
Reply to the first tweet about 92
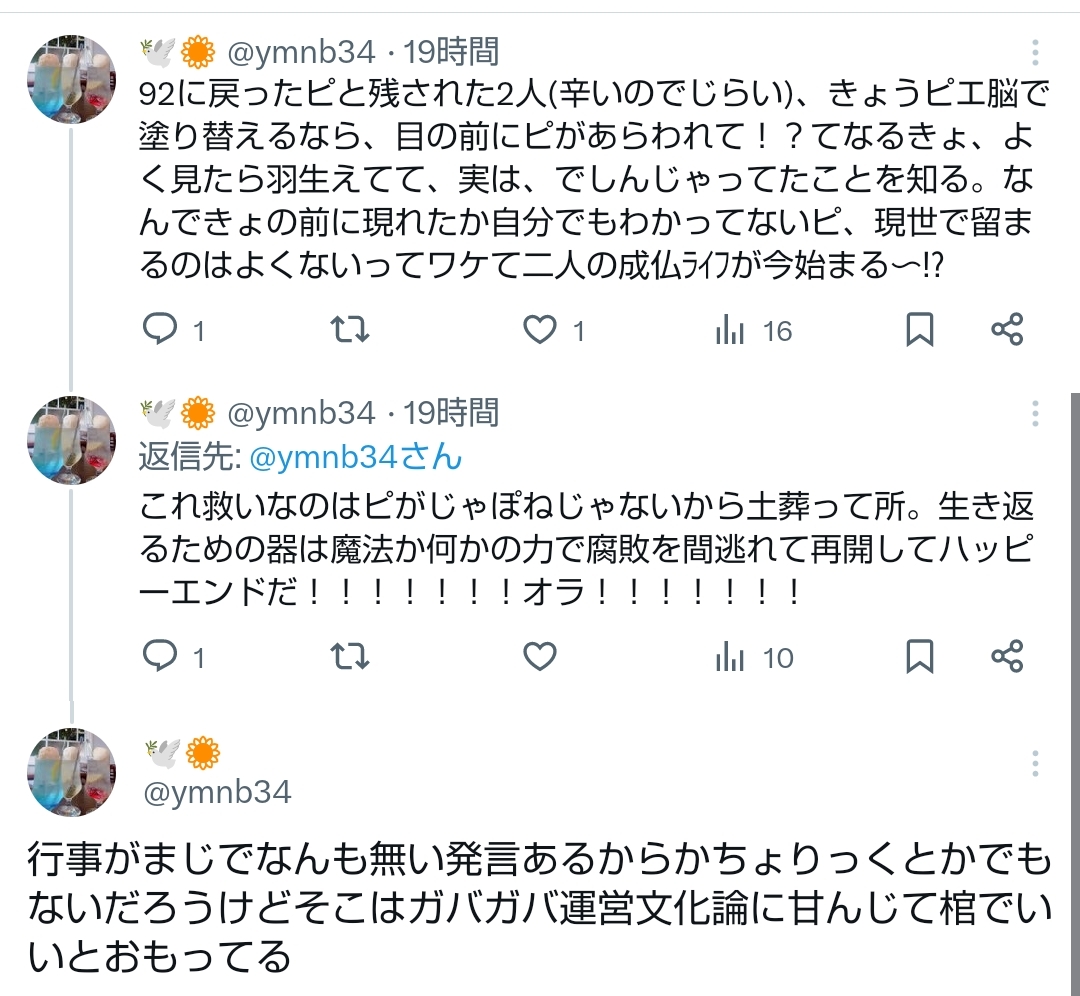click(x=160, y=330)
